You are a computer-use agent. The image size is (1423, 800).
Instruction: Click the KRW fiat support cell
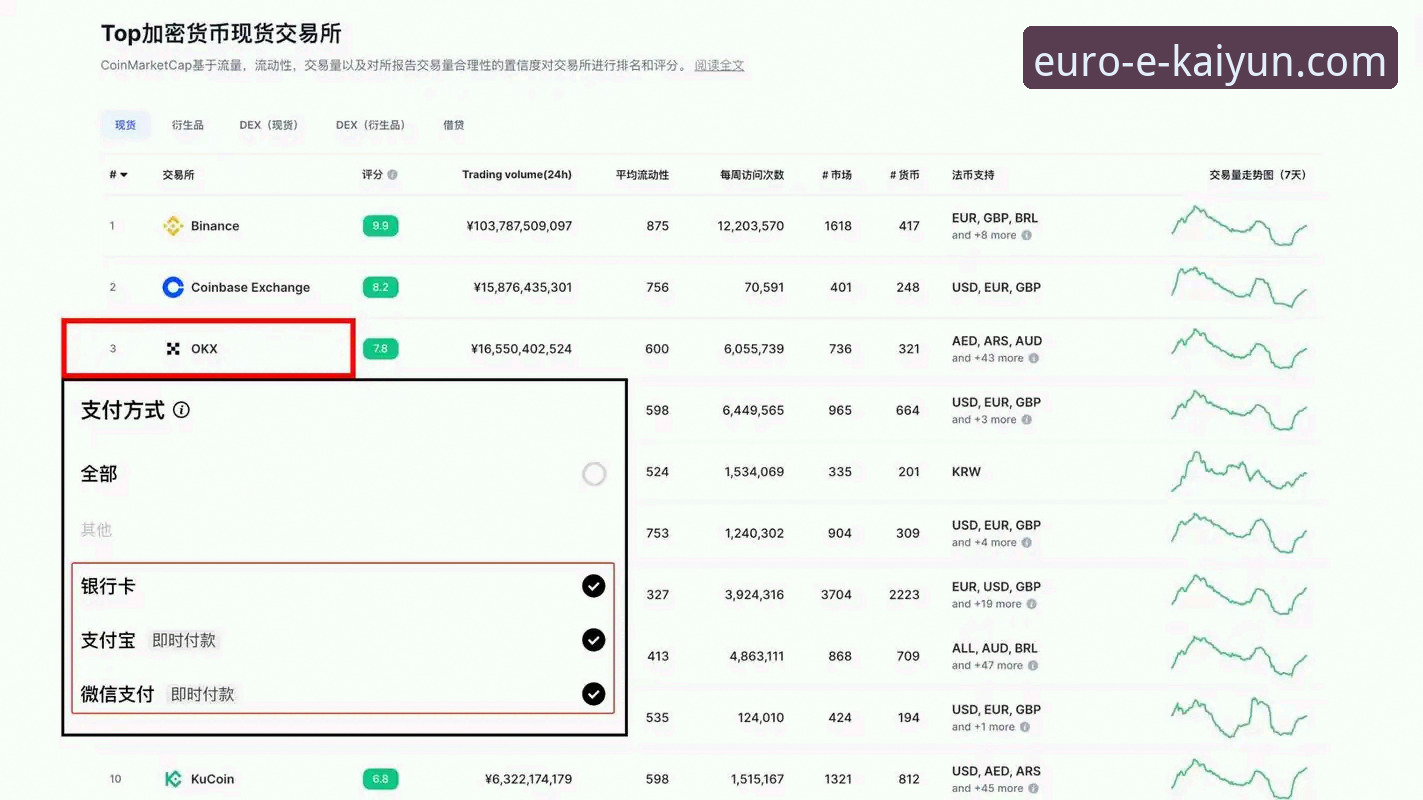click(966, 472)
